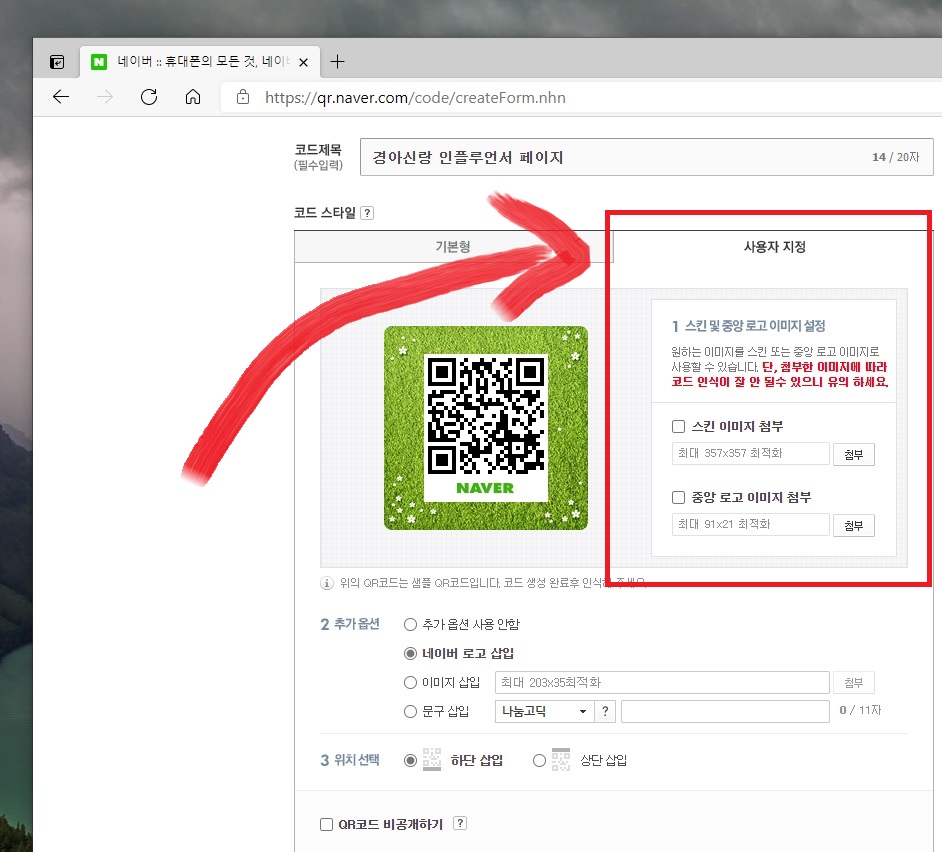
Task: Select the 네이버 browser tab
Action: (200, 61)
